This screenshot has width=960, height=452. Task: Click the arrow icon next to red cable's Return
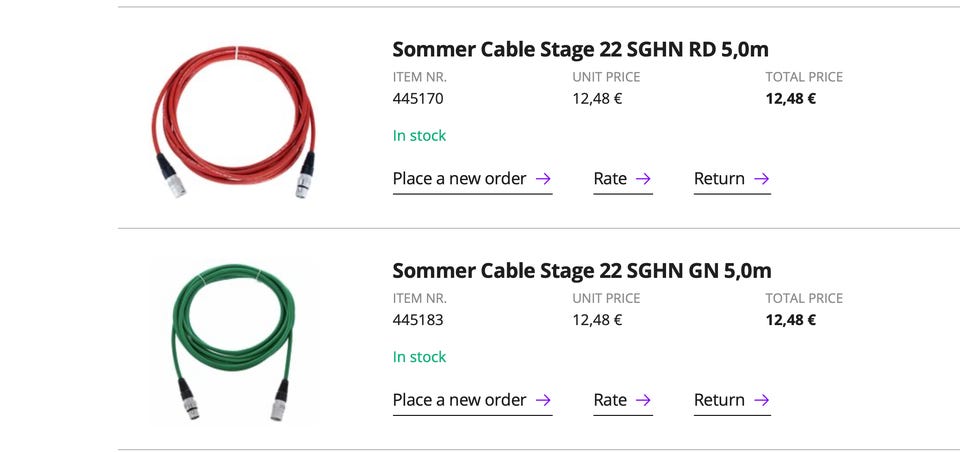[x=761, y=179]
